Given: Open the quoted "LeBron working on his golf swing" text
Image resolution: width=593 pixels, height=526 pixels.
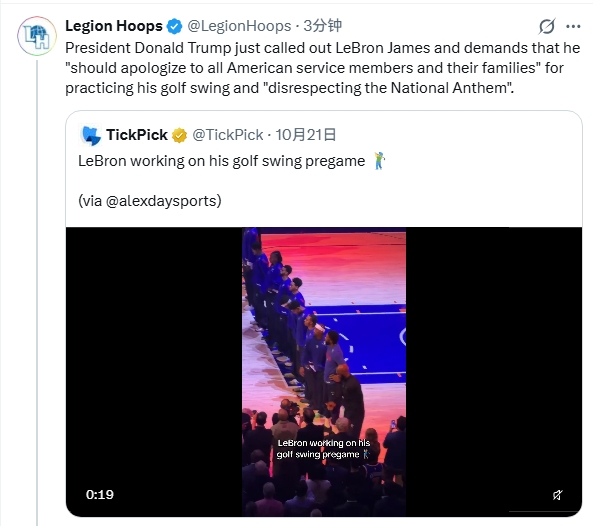Looking at the screenshot, I should [x=221, y=161].
